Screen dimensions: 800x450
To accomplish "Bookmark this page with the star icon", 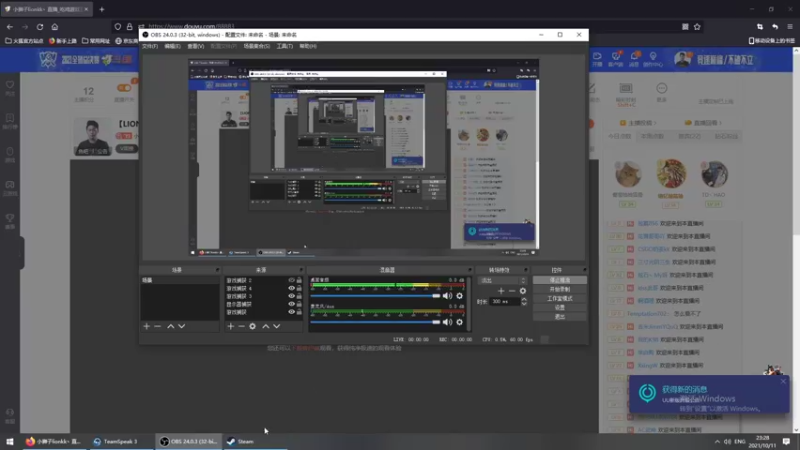I will tap(697, 27).
